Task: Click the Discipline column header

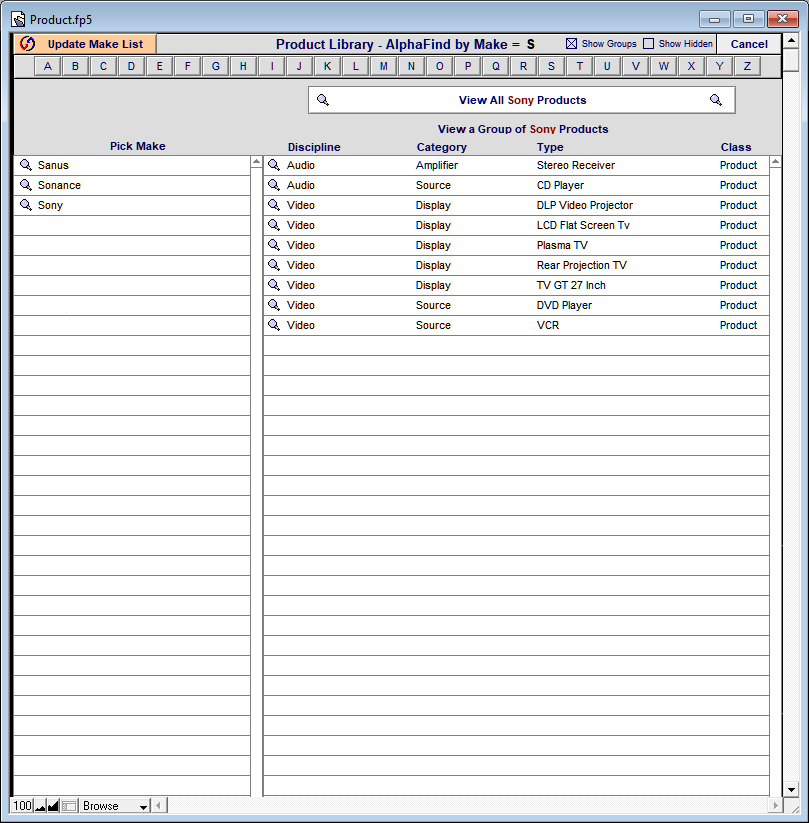Action: click(x=314, y=147)
